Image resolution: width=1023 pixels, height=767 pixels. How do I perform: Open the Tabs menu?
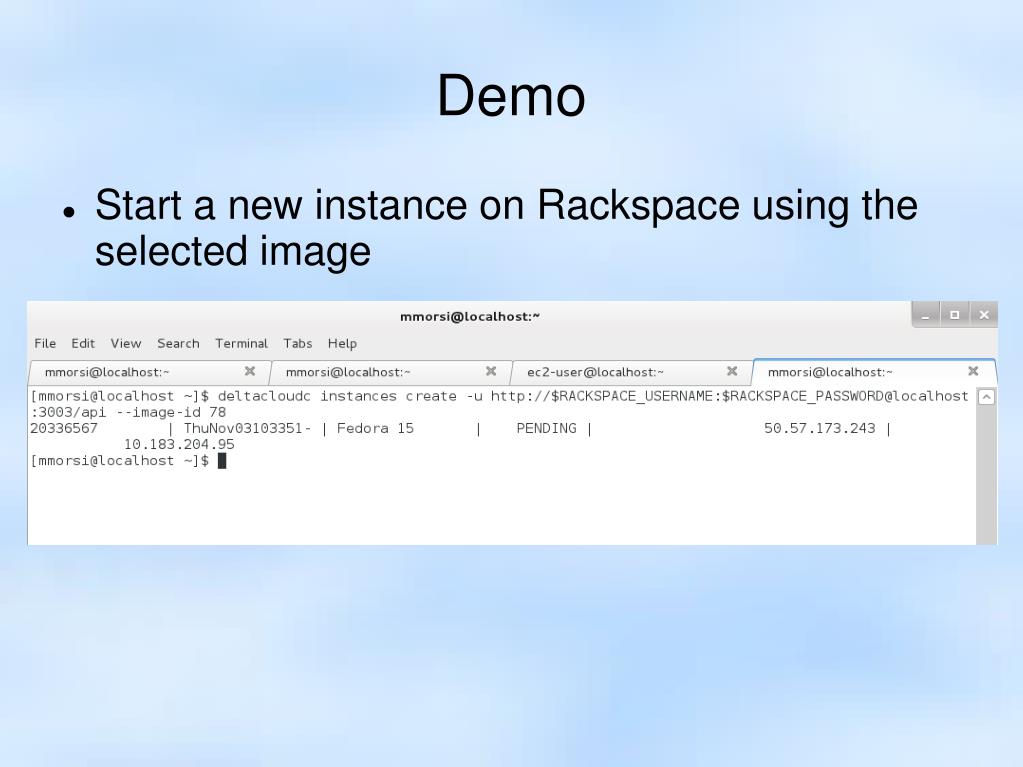tap(298, 343)
